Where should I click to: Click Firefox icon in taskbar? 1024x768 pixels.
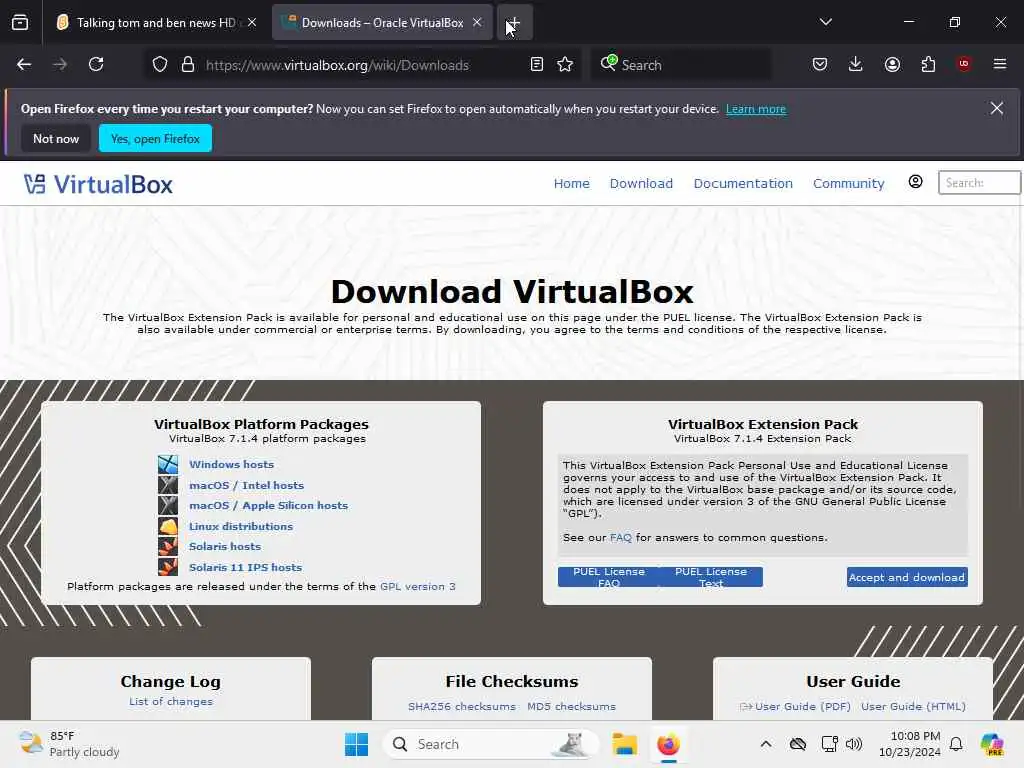[x=668, y=744]
